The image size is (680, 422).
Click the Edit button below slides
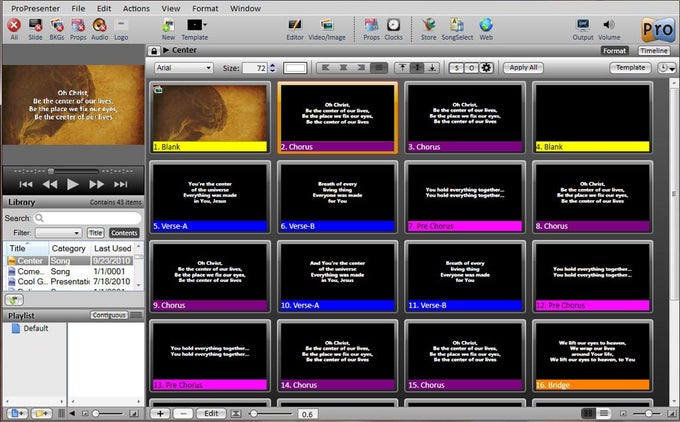pyautogui.click(x=210, y=413)
